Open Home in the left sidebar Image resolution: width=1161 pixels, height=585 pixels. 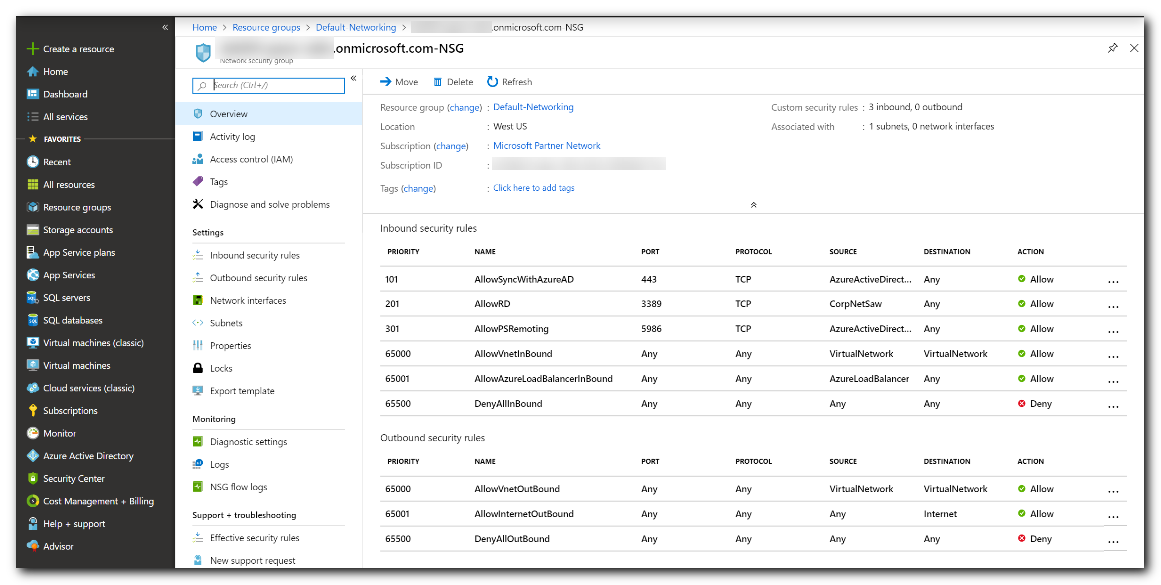pos(56,72)
